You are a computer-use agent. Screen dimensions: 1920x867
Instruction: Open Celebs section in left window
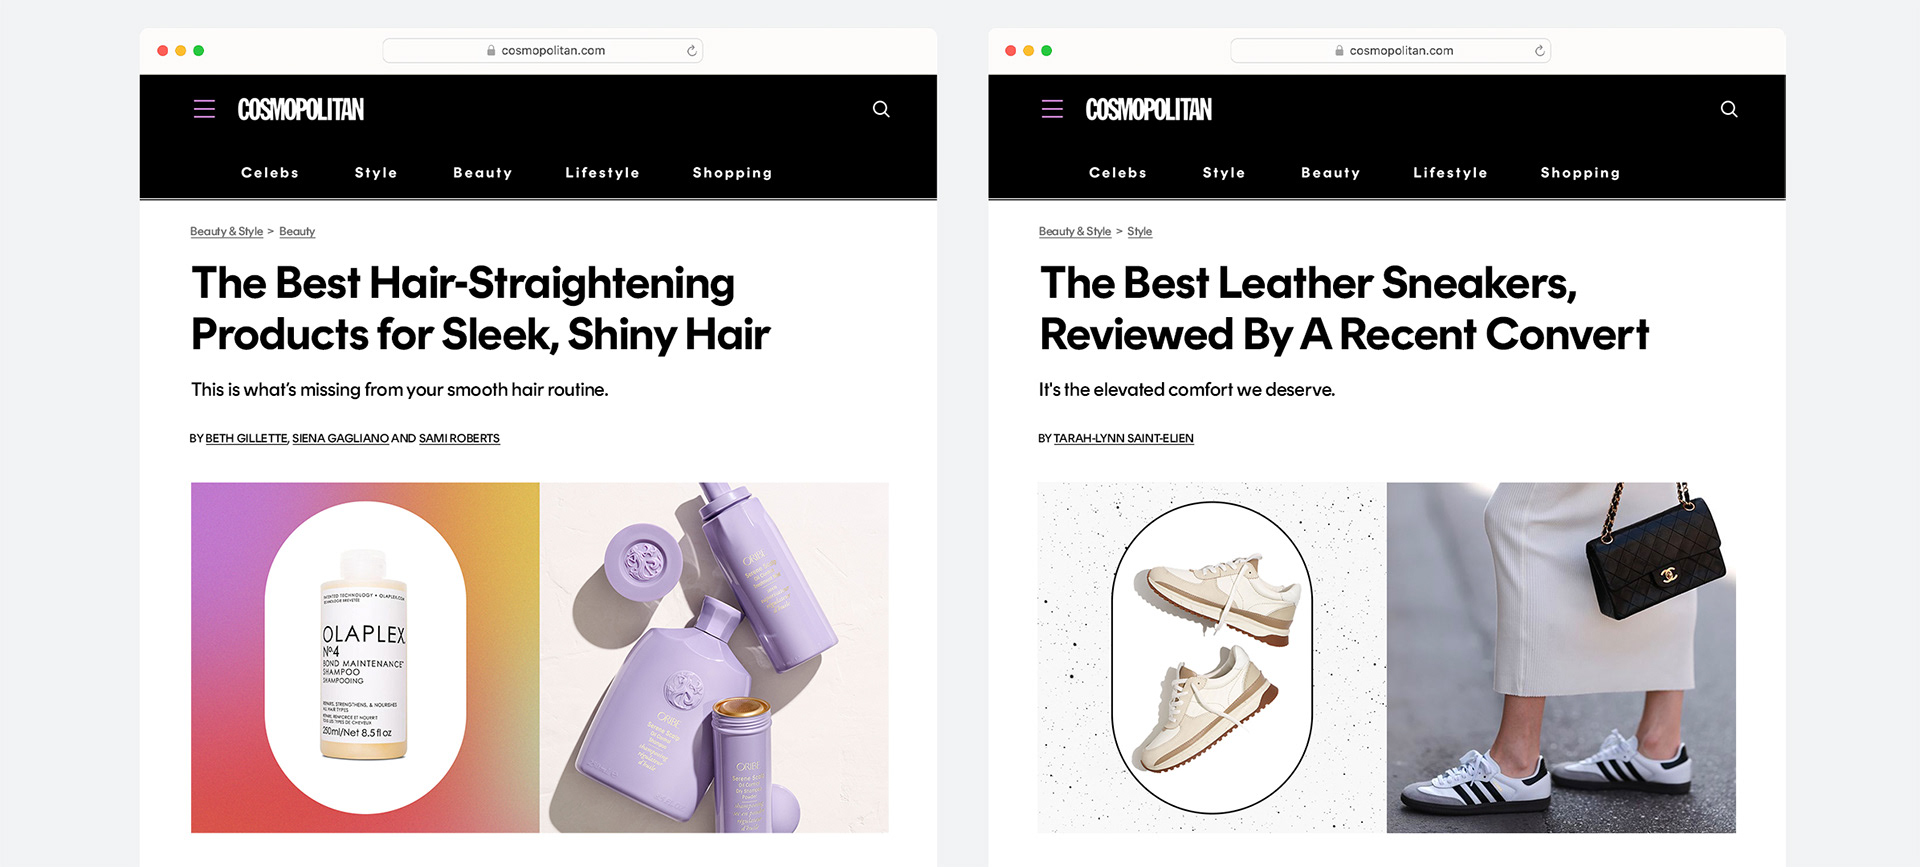(x=270, y=173)
